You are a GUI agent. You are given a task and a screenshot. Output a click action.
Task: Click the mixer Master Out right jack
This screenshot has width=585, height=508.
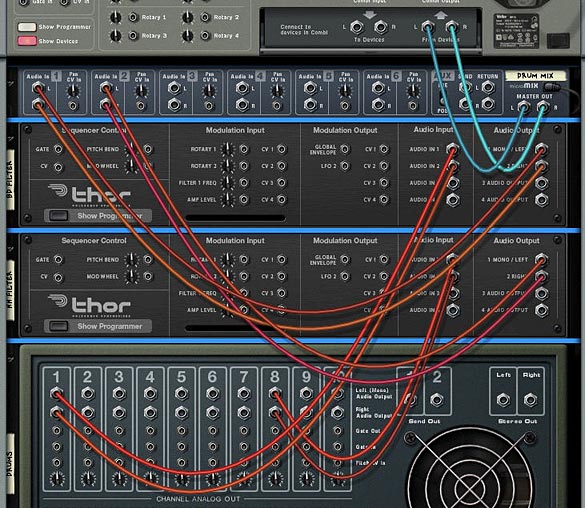point(543,108)
